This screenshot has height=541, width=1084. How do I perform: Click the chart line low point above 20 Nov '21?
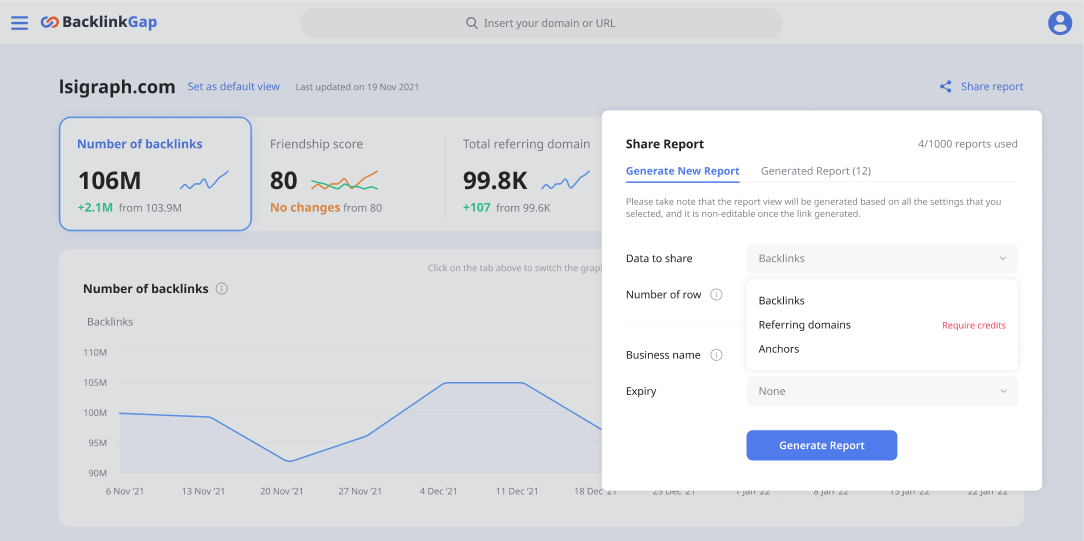point(289,461)
